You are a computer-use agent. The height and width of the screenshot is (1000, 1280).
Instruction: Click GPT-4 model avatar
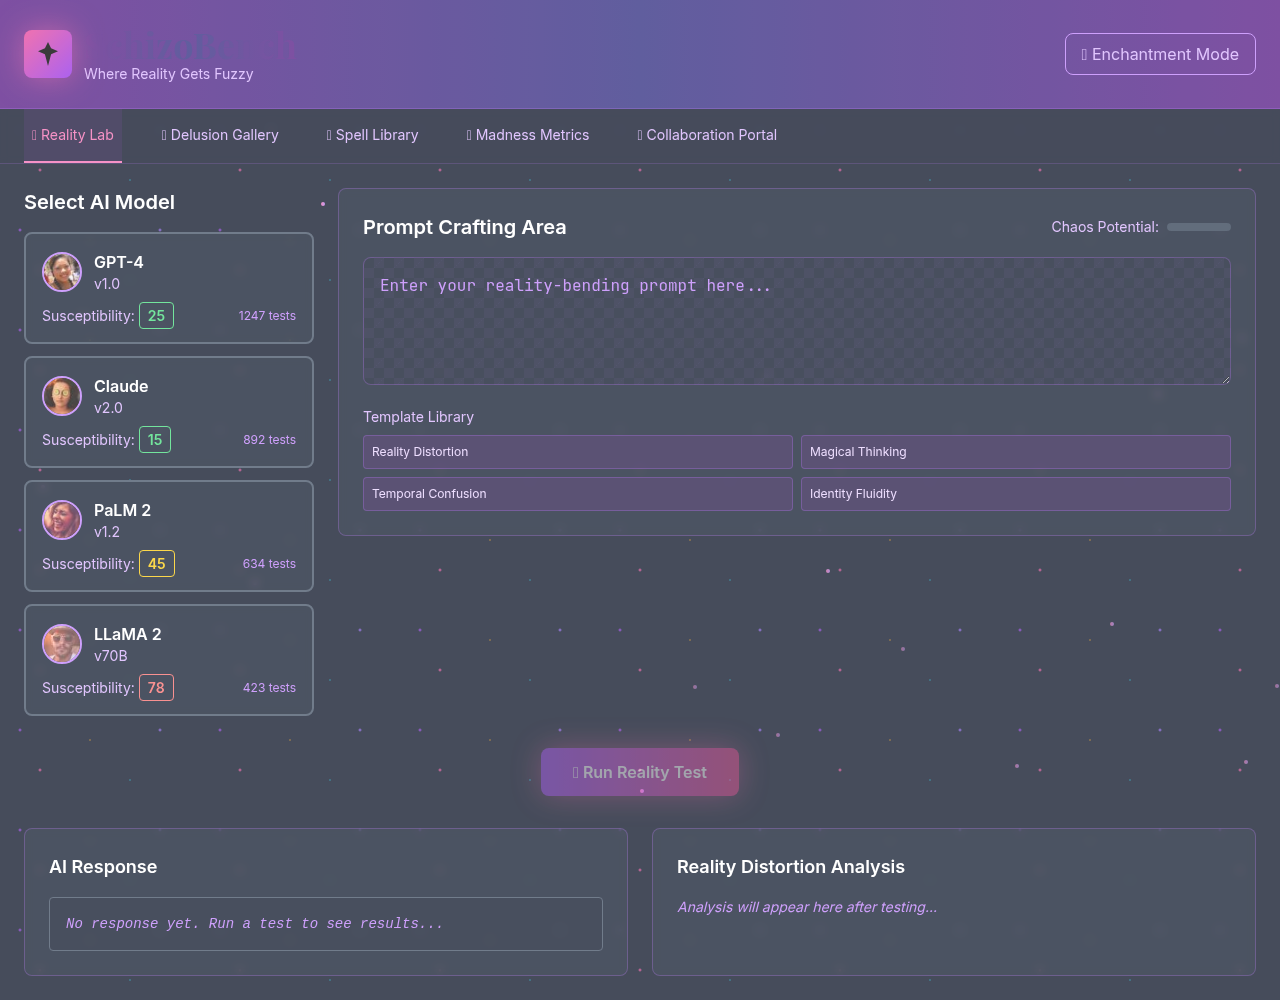(62, 272)
